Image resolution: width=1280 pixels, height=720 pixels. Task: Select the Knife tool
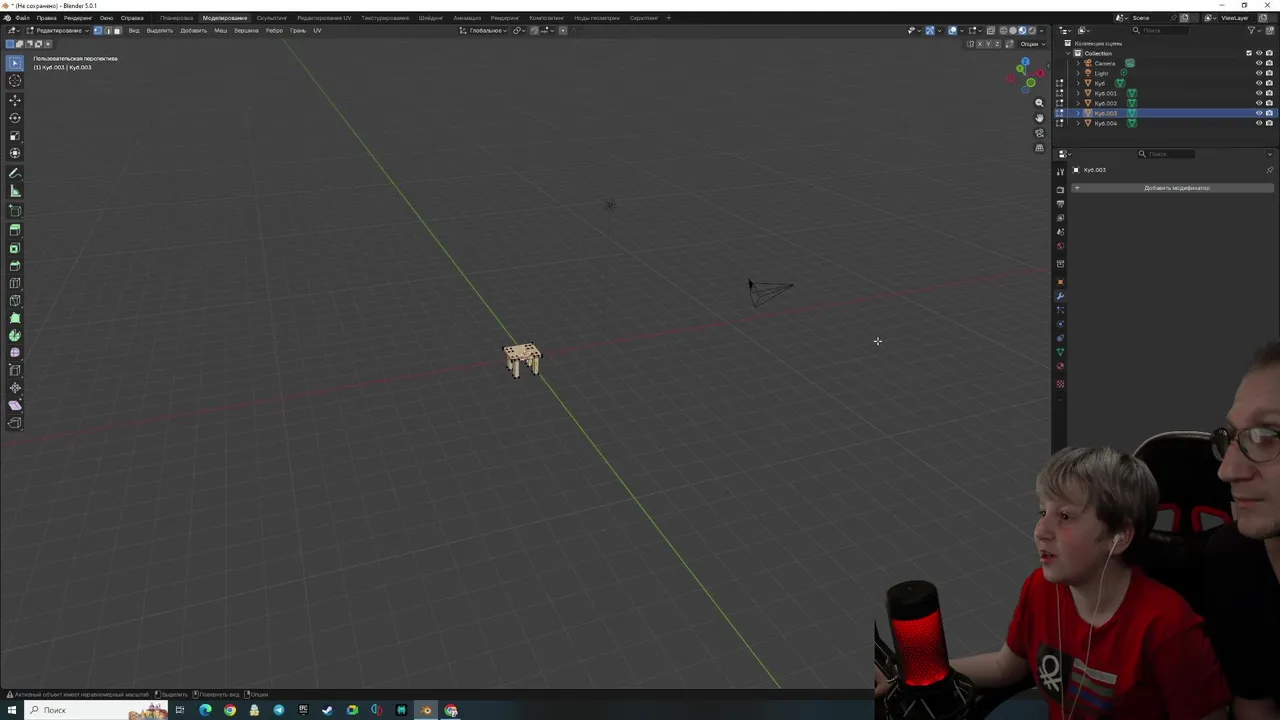click(x=15, y=301)
